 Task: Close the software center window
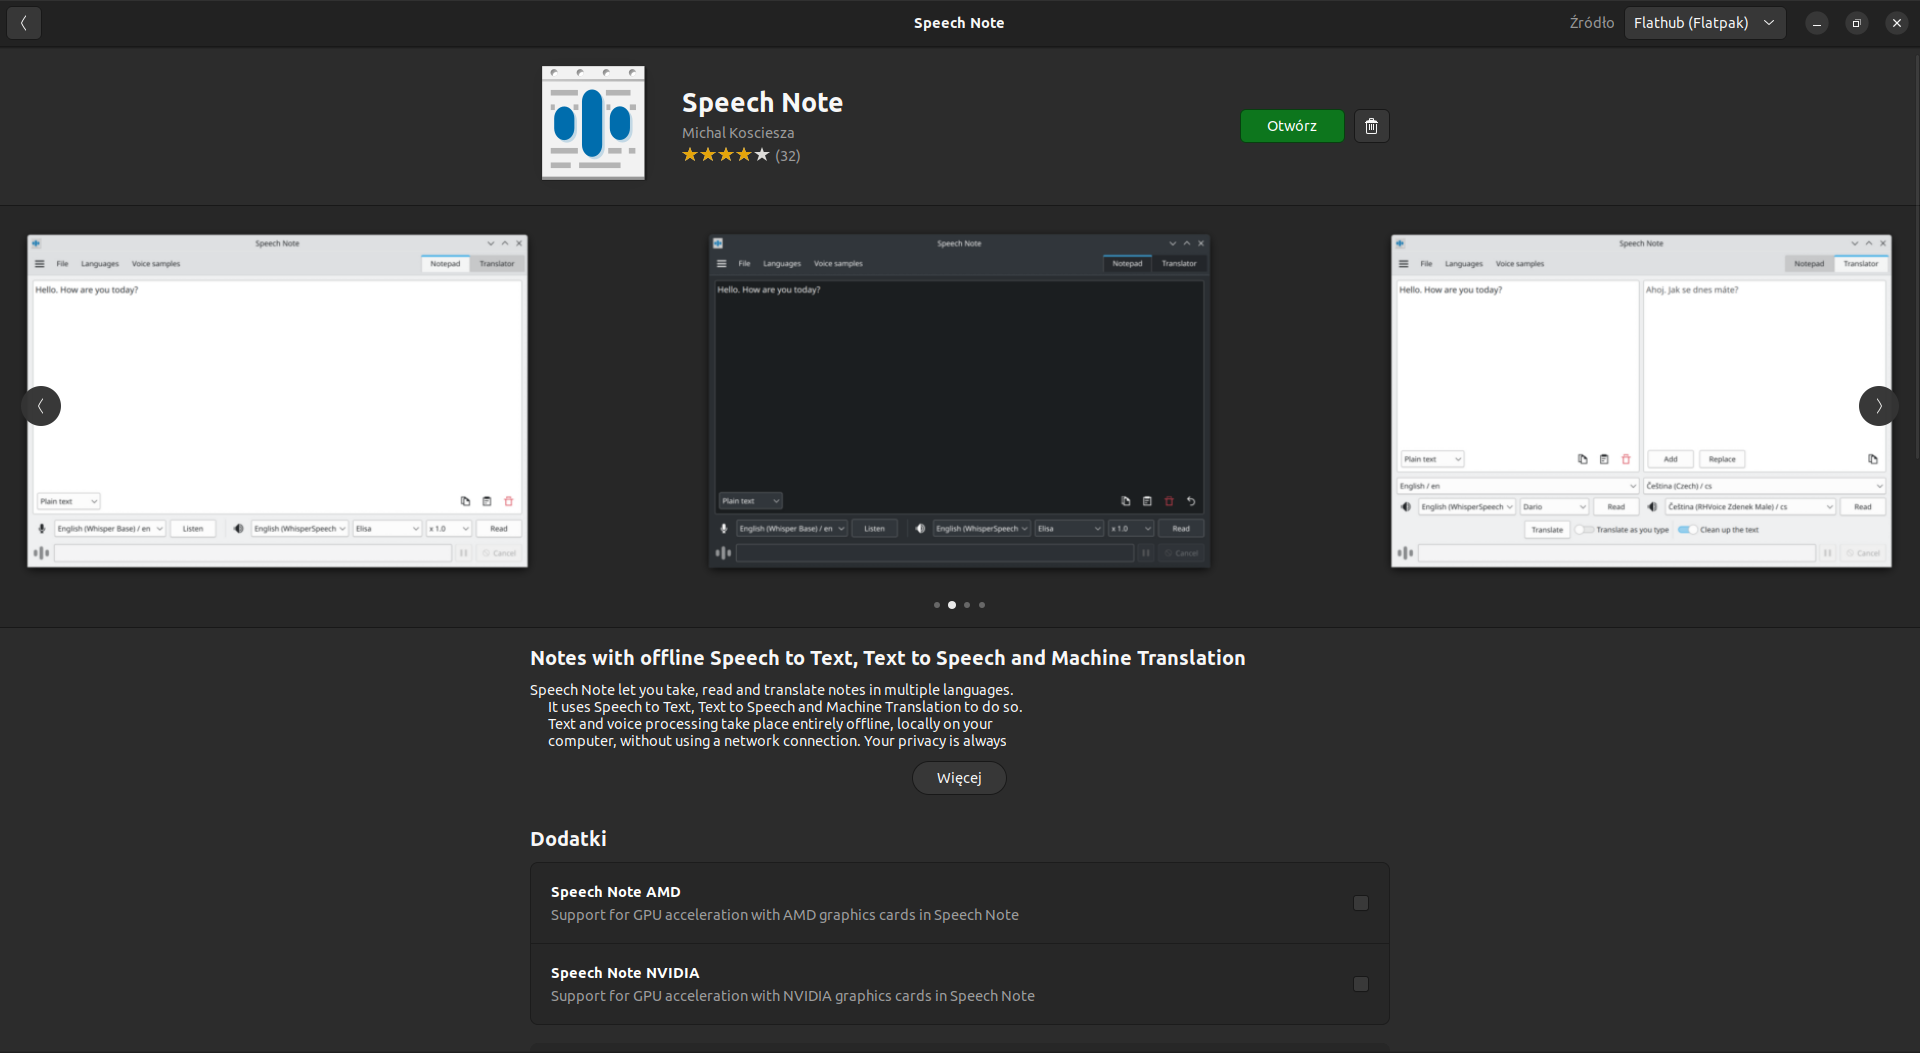(x=1896, y=23)
